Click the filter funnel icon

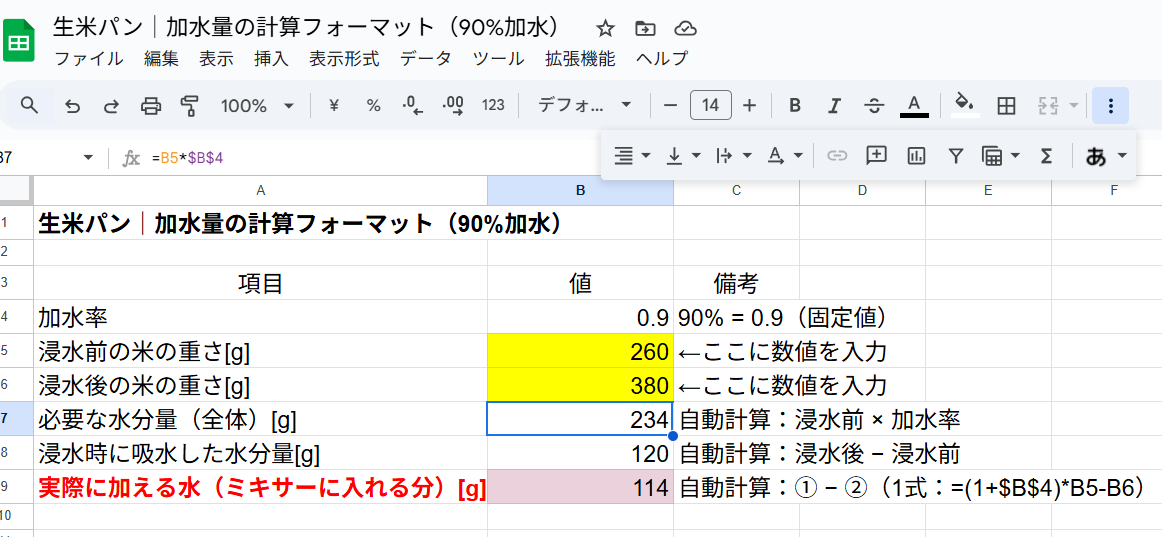955,155
